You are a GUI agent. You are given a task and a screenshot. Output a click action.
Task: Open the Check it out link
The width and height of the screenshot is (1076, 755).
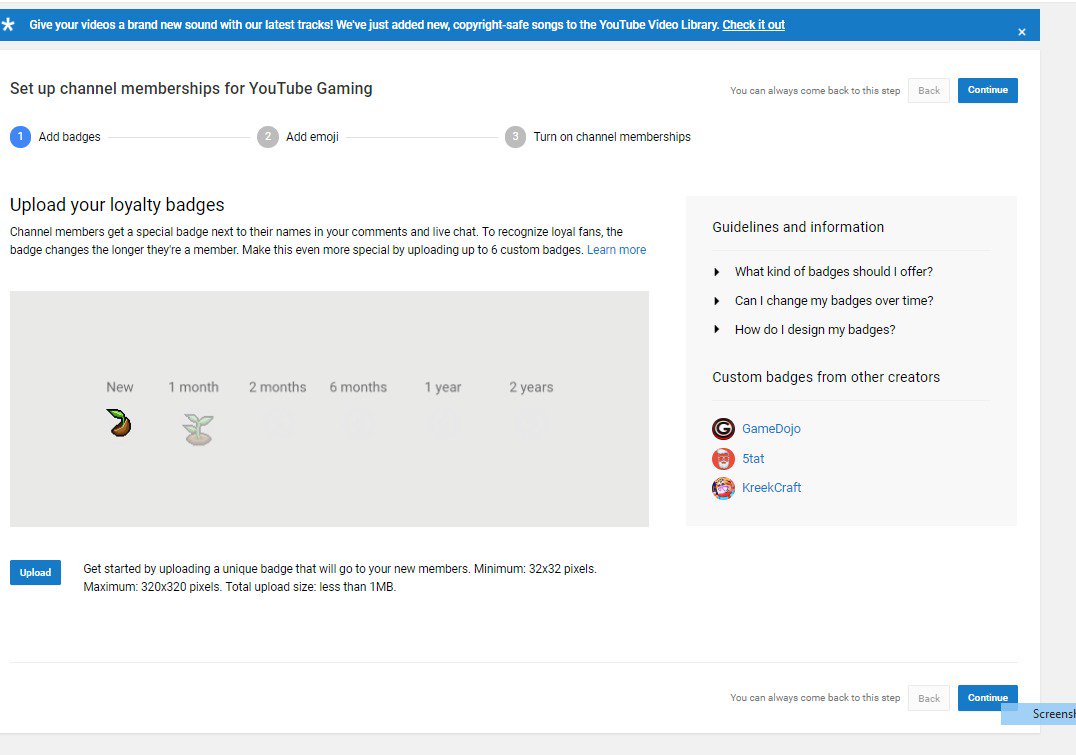tap(753, 25)
